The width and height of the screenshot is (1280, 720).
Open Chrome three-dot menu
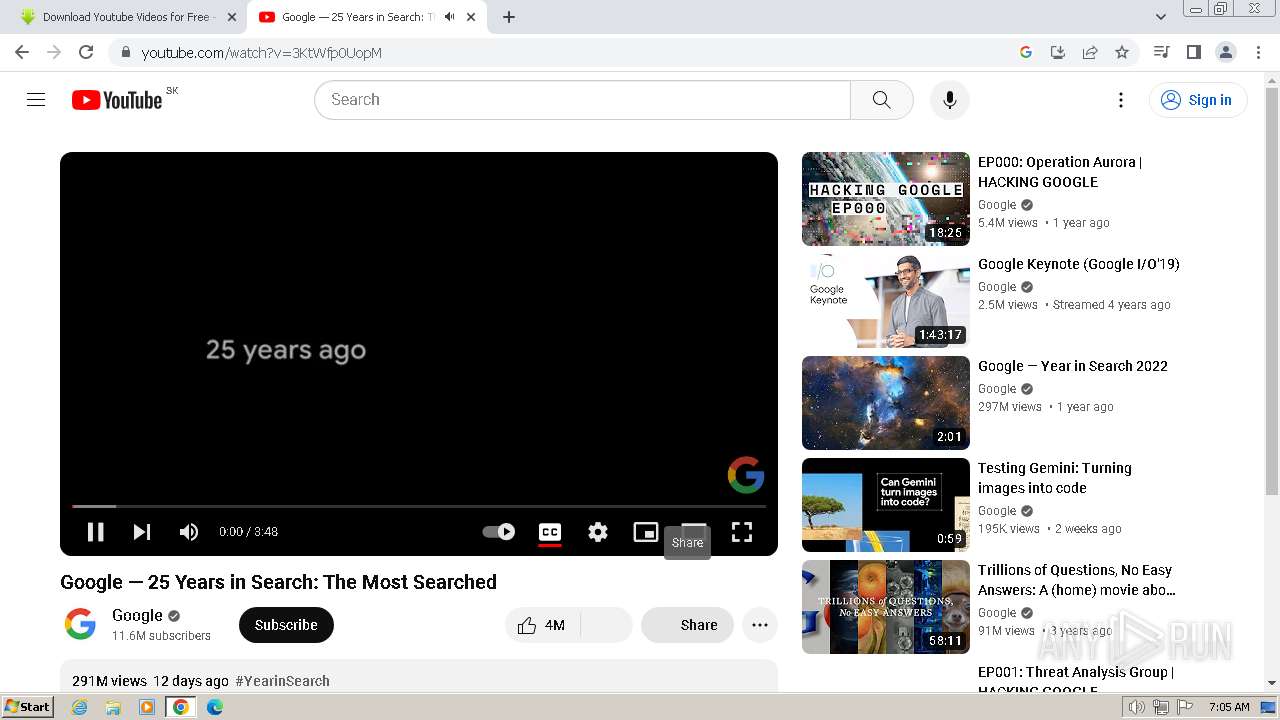pos(1258,52)
